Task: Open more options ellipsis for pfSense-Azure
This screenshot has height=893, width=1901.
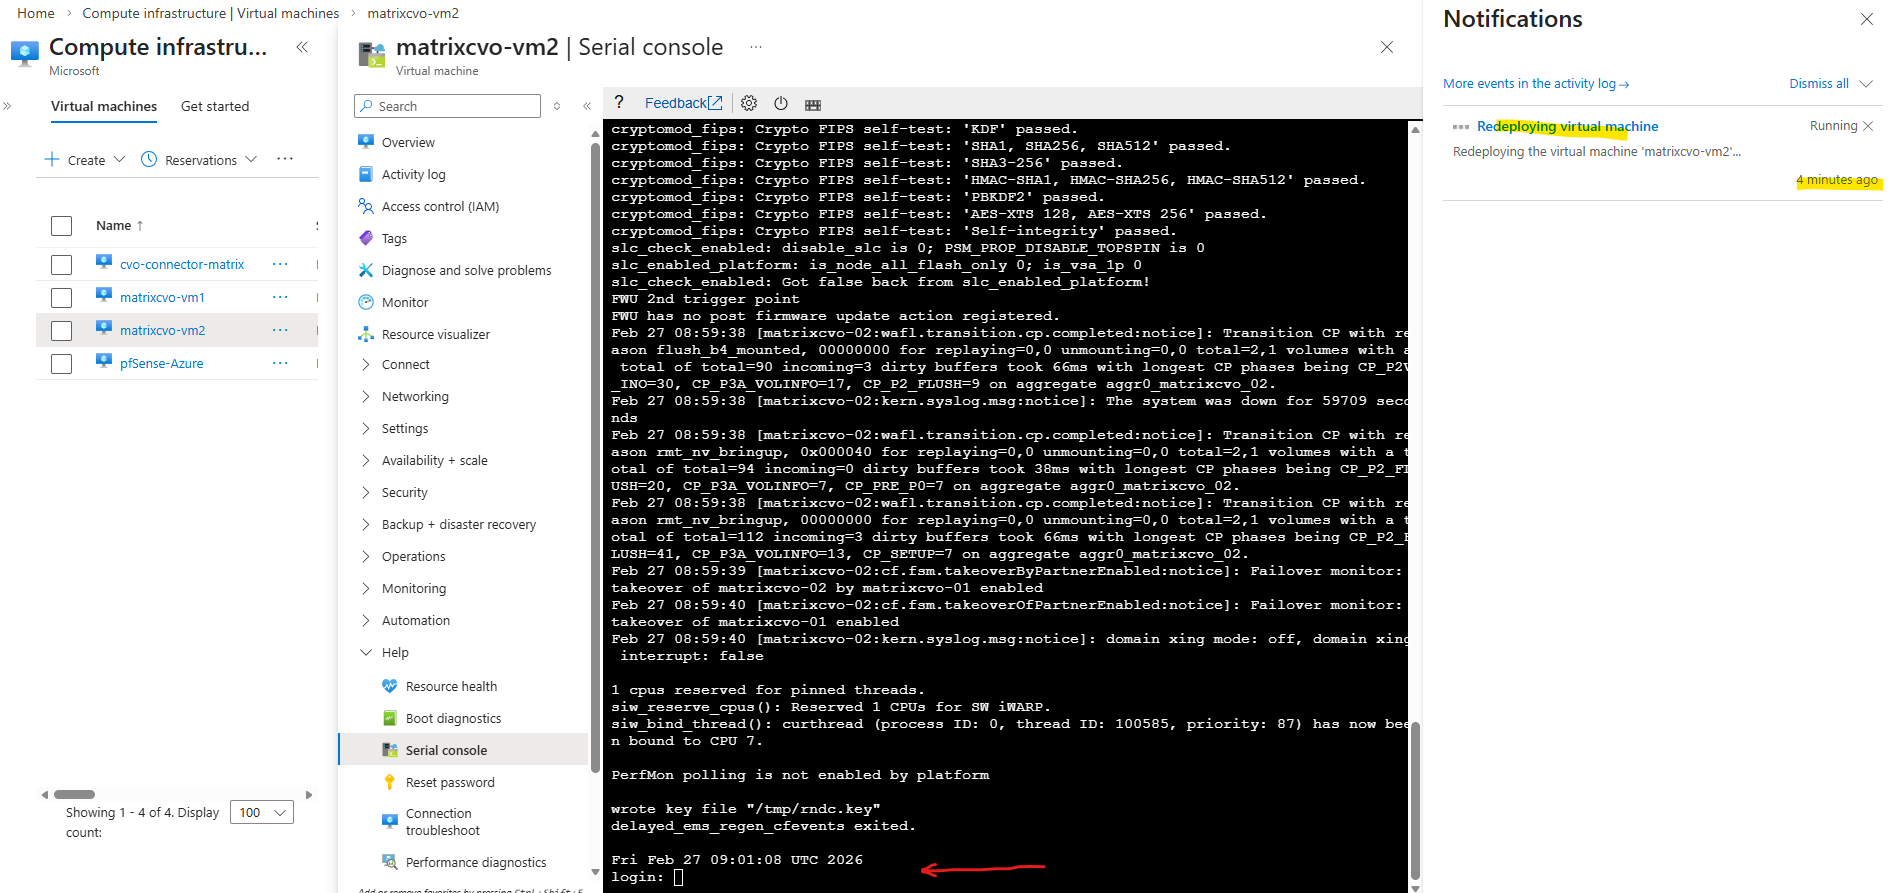Action: tap(280, 363)
